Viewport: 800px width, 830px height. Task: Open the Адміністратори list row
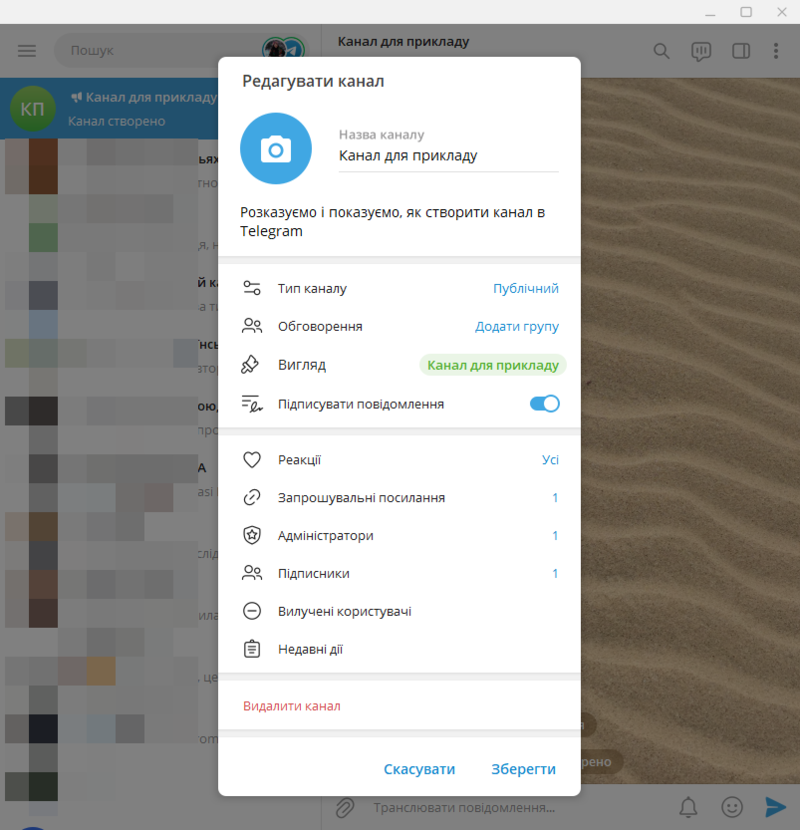399,536
